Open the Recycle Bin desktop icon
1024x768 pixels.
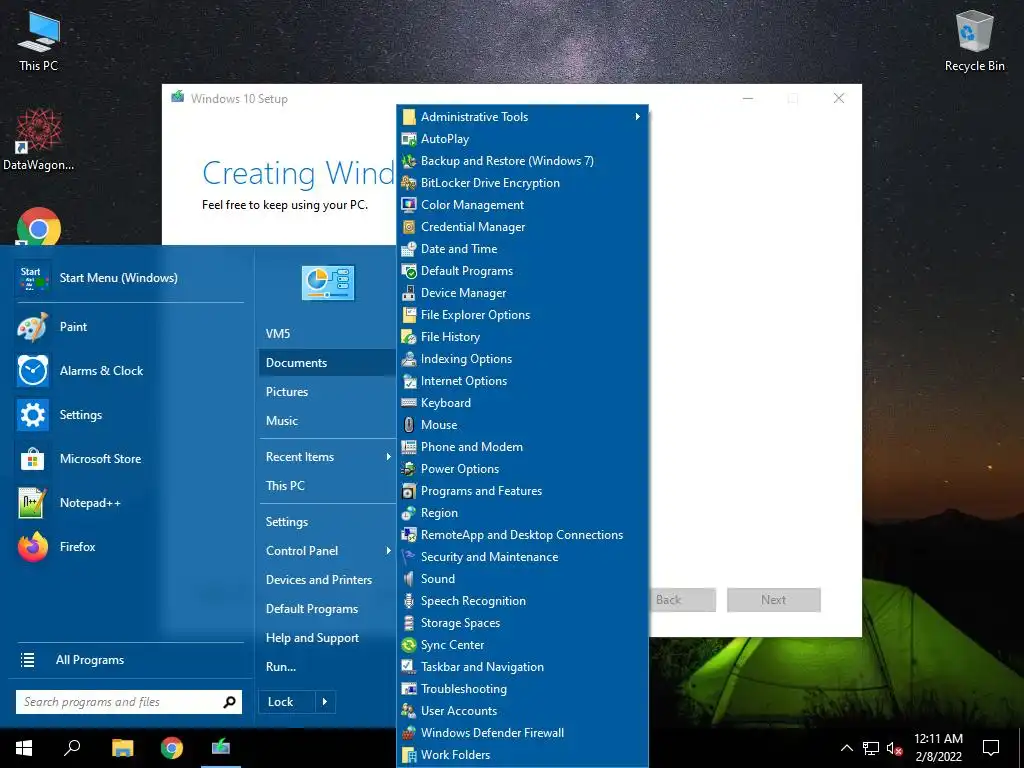point(974,40)
